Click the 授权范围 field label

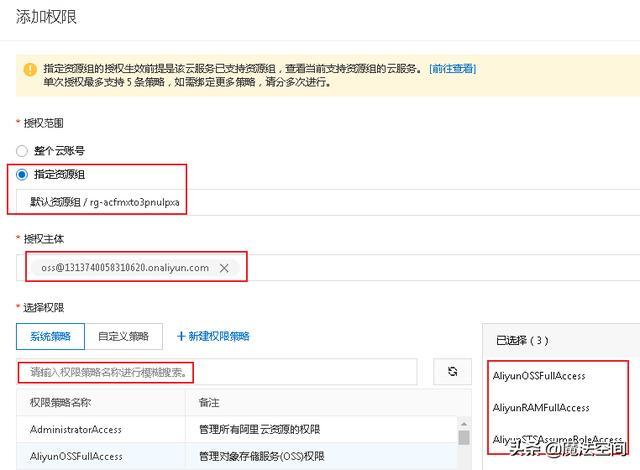(43, 123)
